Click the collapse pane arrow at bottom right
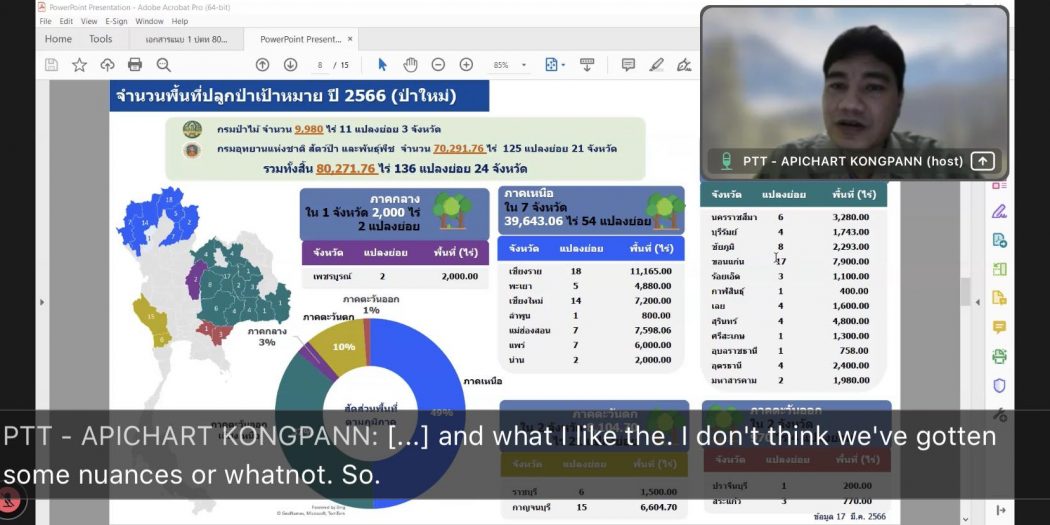 [1000, 510]
